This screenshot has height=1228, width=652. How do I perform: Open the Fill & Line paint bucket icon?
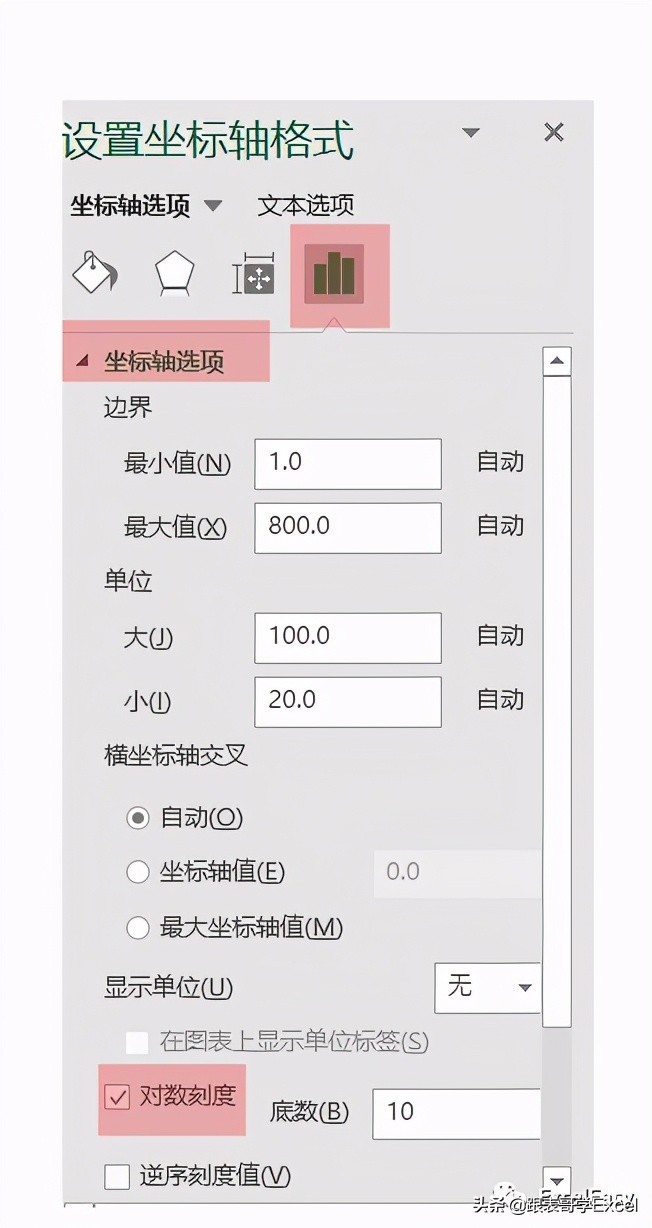click(96, 272)
